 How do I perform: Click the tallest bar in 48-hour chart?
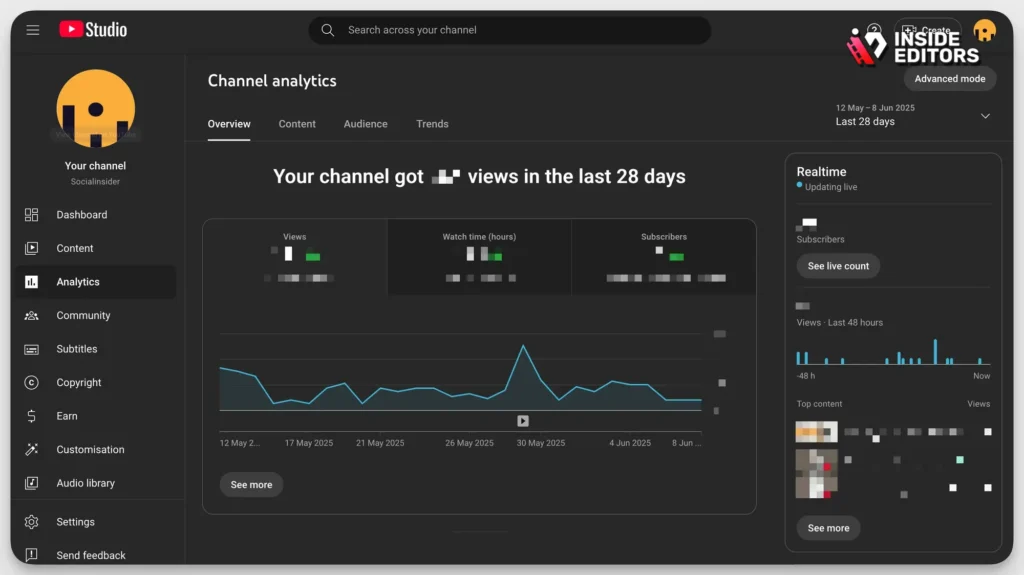coord(935,352)
